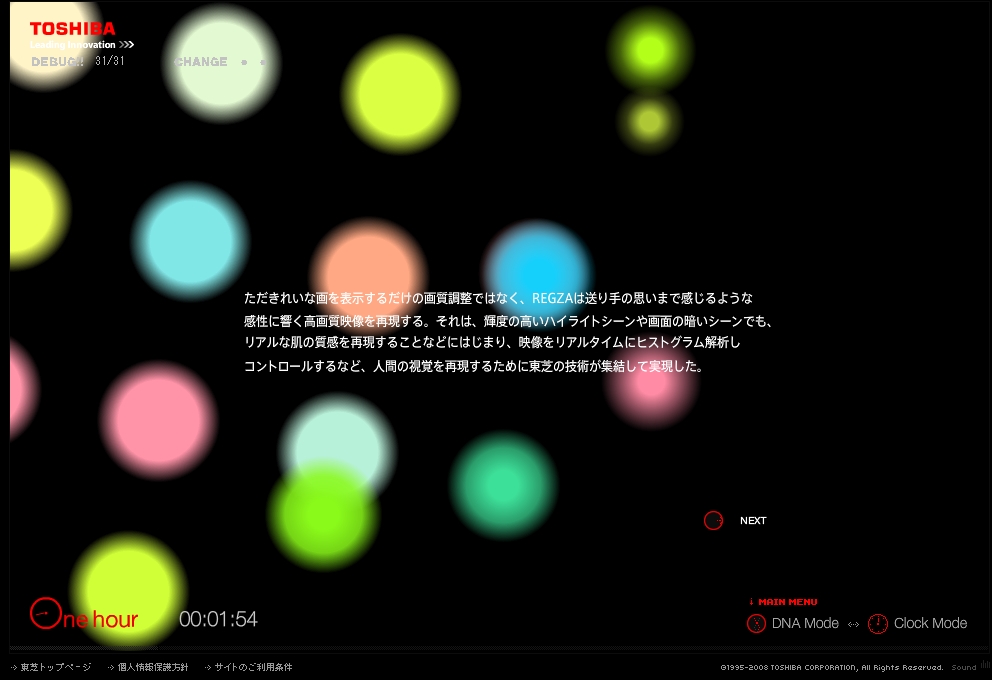
Task: Switch to Clock Mode
Action: [930, 623]
